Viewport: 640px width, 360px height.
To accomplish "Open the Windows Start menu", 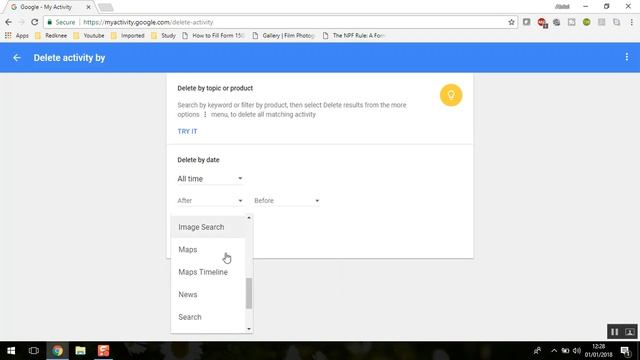I will pyautogui.click(x=11, y=351).
